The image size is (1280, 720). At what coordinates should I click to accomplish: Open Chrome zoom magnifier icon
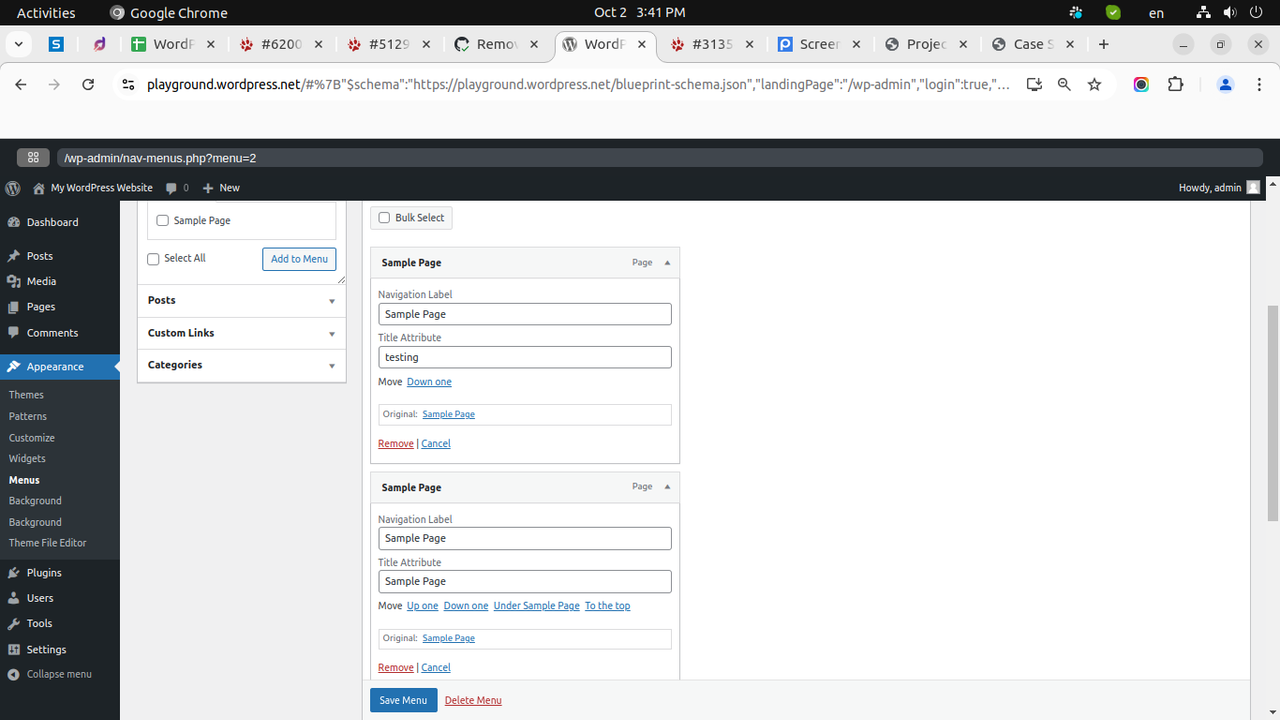pyautogui.click(x=1064, y=85)
